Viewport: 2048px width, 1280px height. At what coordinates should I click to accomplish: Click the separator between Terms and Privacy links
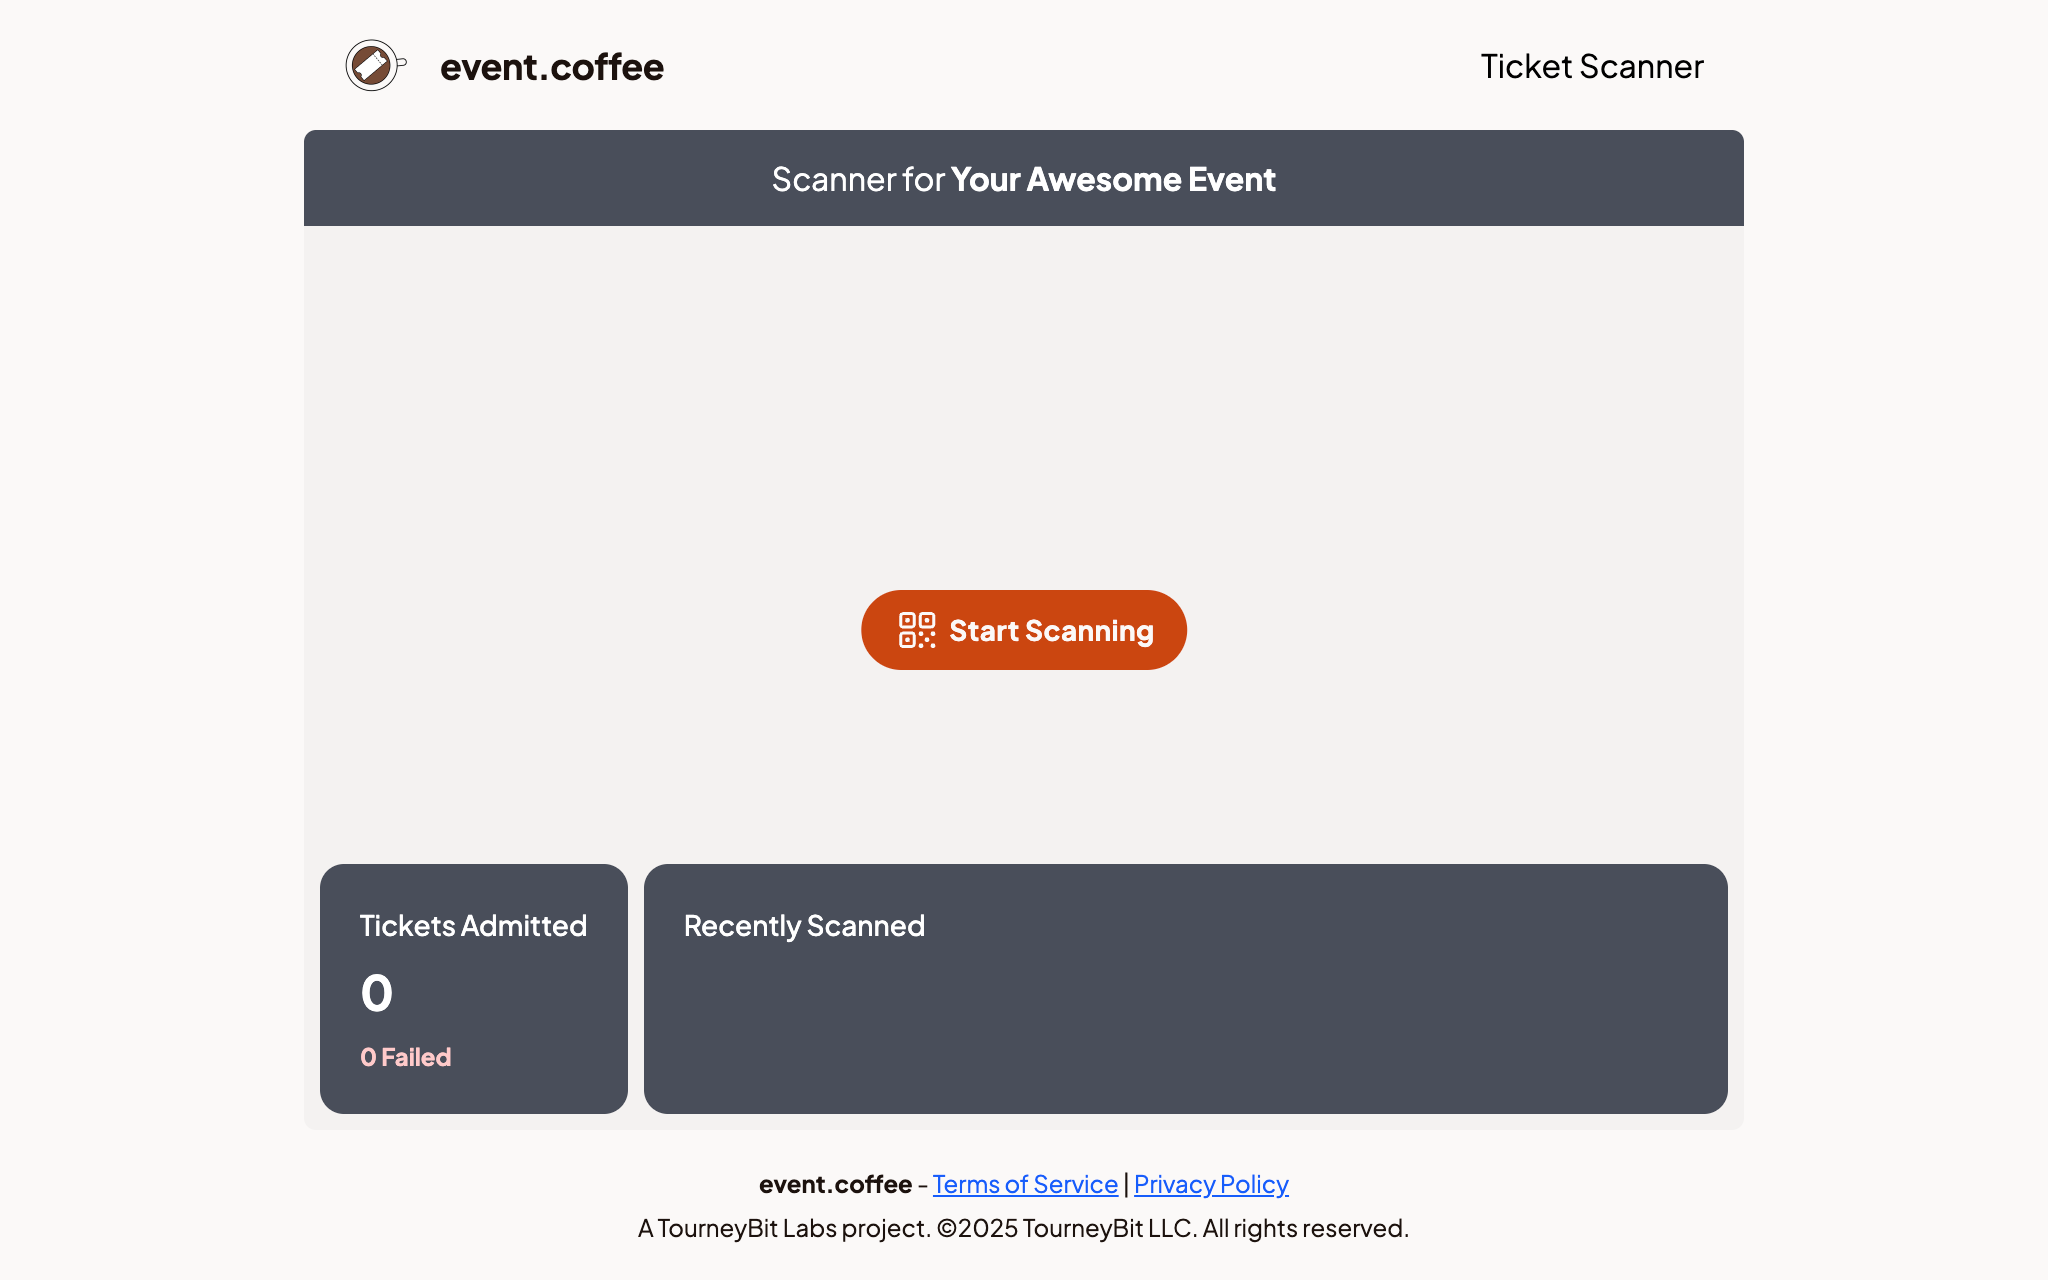tap(1126, 1184)
